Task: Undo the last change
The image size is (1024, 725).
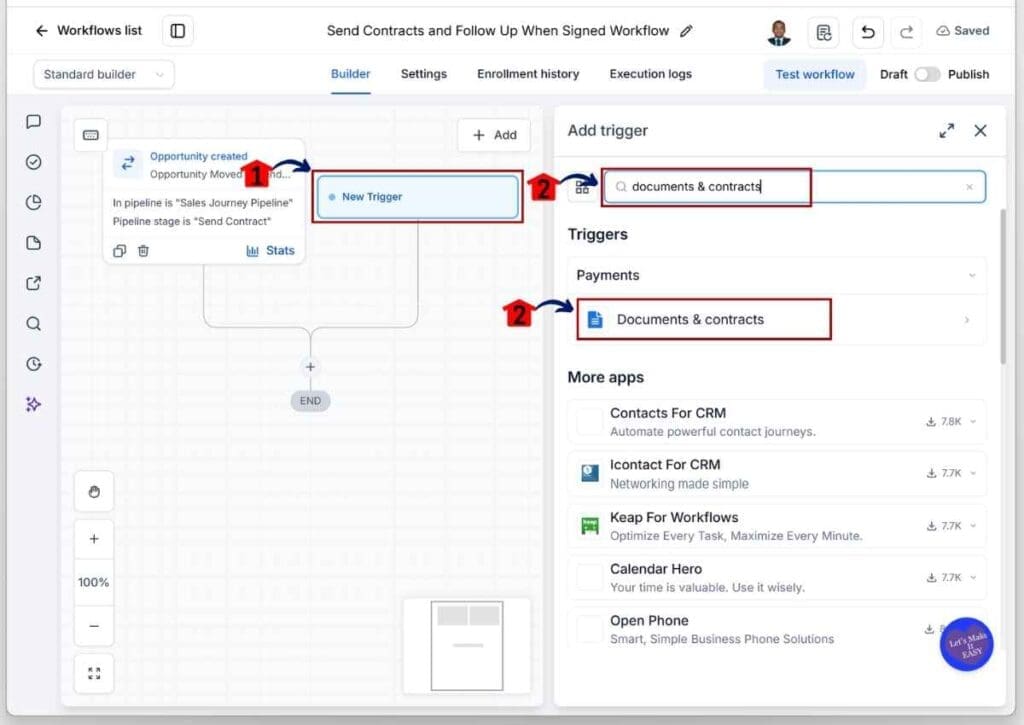Action: tap(867, 32)
